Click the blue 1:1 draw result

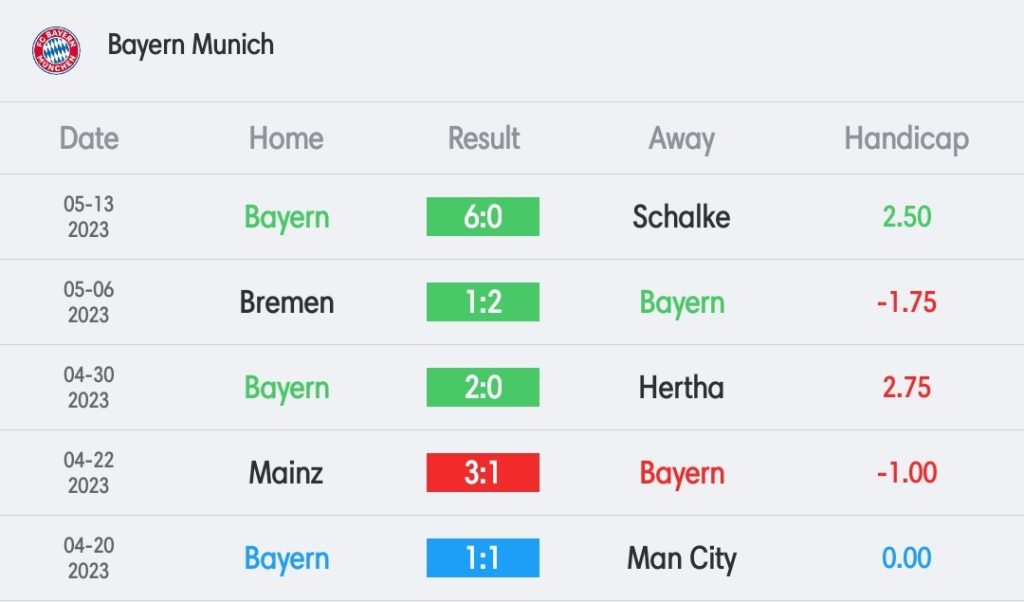click(483, 558)
